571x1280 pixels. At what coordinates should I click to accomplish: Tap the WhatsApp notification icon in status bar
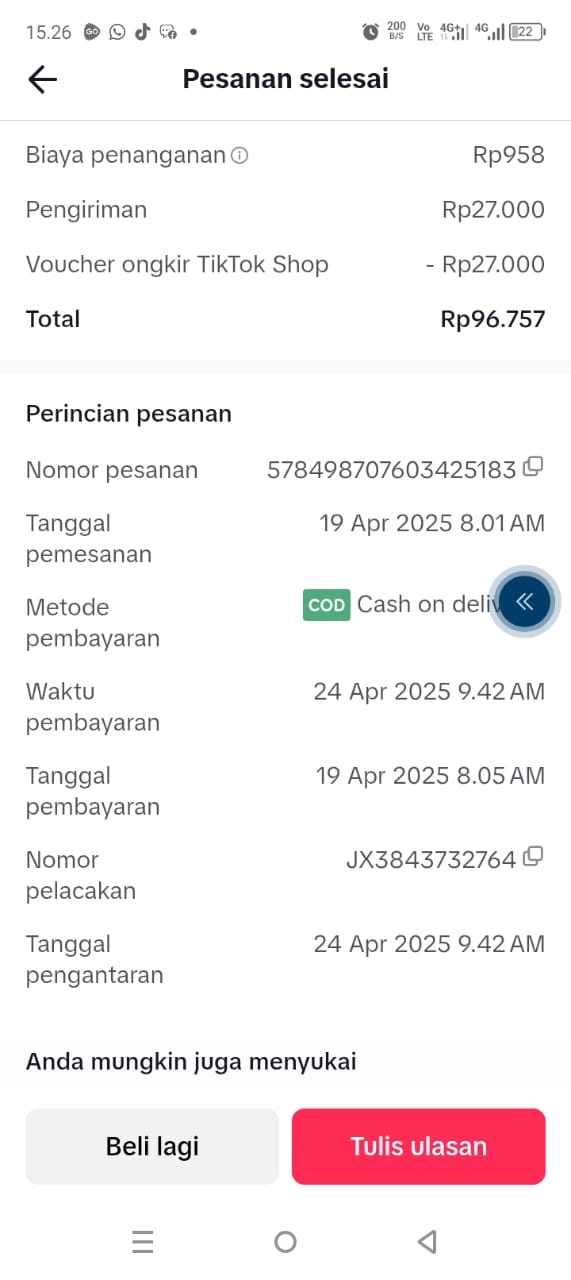(x=118, y=32)
